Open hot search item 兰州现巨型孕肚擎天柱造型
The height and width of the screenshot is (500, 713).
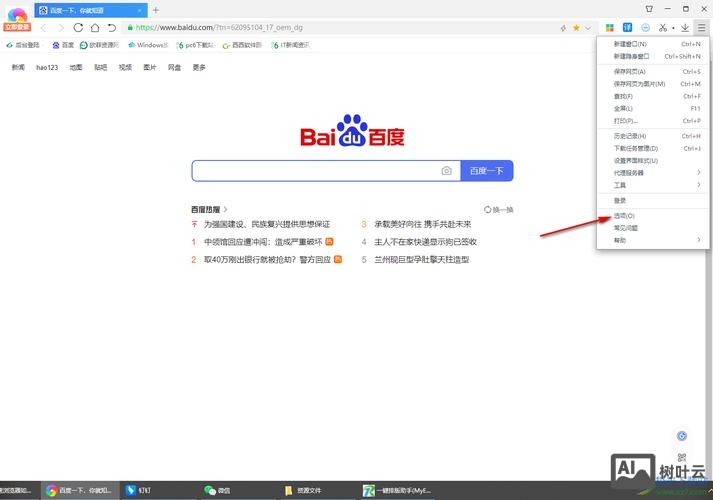[x=422, y=260]
